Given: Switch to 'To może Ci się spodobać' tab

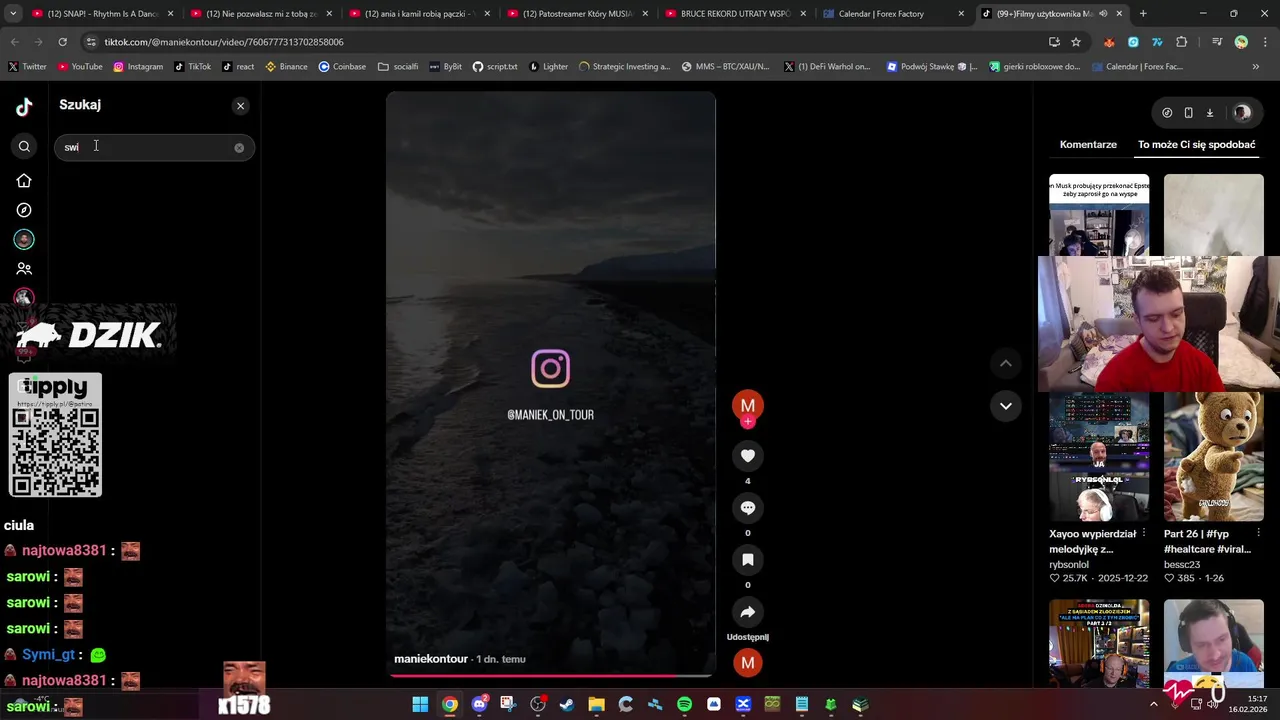Looking at the screenshot, I should [1196, 145].
